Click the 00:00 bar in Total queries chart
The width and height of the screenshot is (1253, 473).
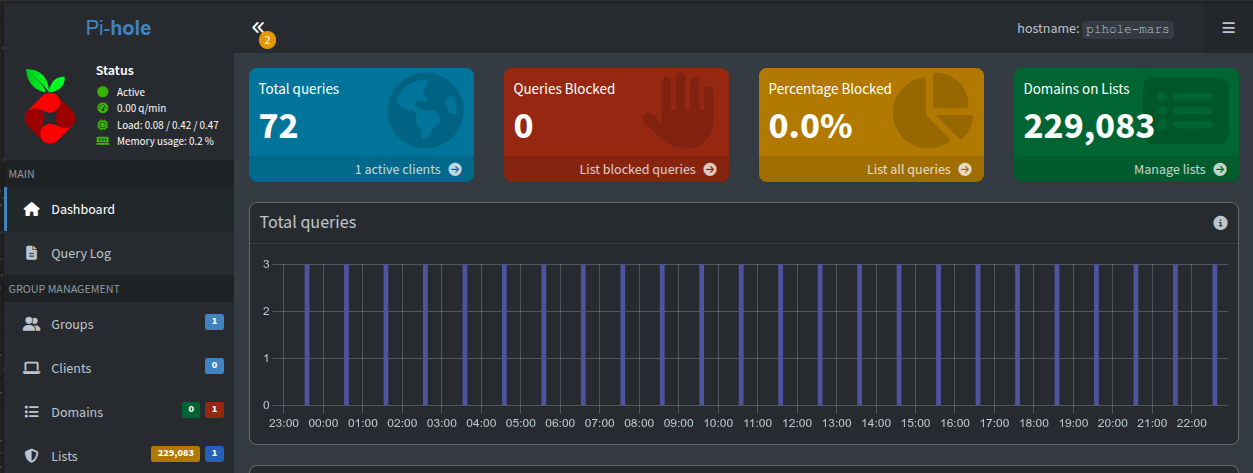coord(307,335)
